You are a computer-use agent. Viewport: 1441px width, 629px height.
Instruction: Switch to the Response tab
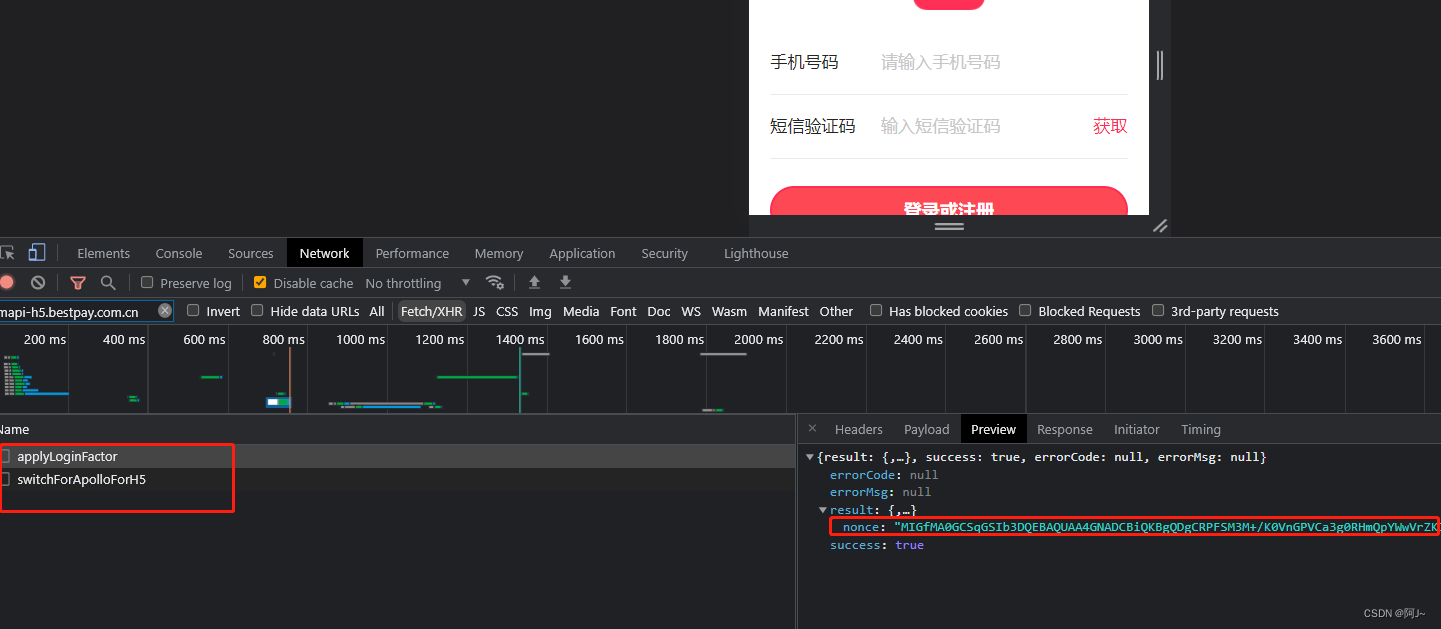(1064, 428)
